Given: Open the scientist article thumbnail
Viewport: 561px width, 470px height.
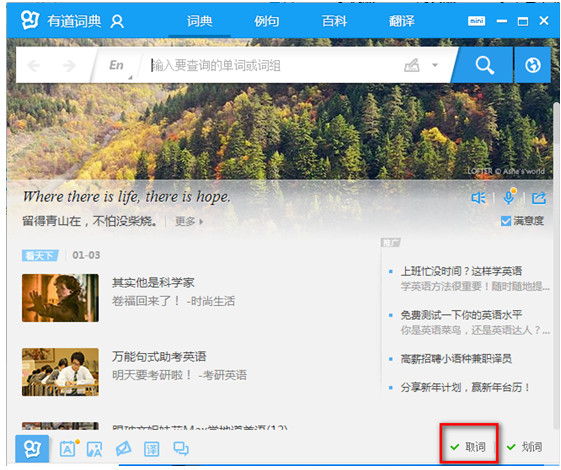Looking at the screenshot, I should 60,298.
